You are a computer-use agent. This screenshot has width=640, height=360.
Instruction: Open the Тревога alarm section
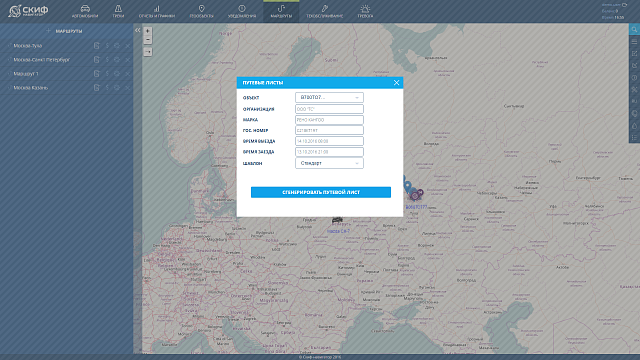(x=365, y=11)
